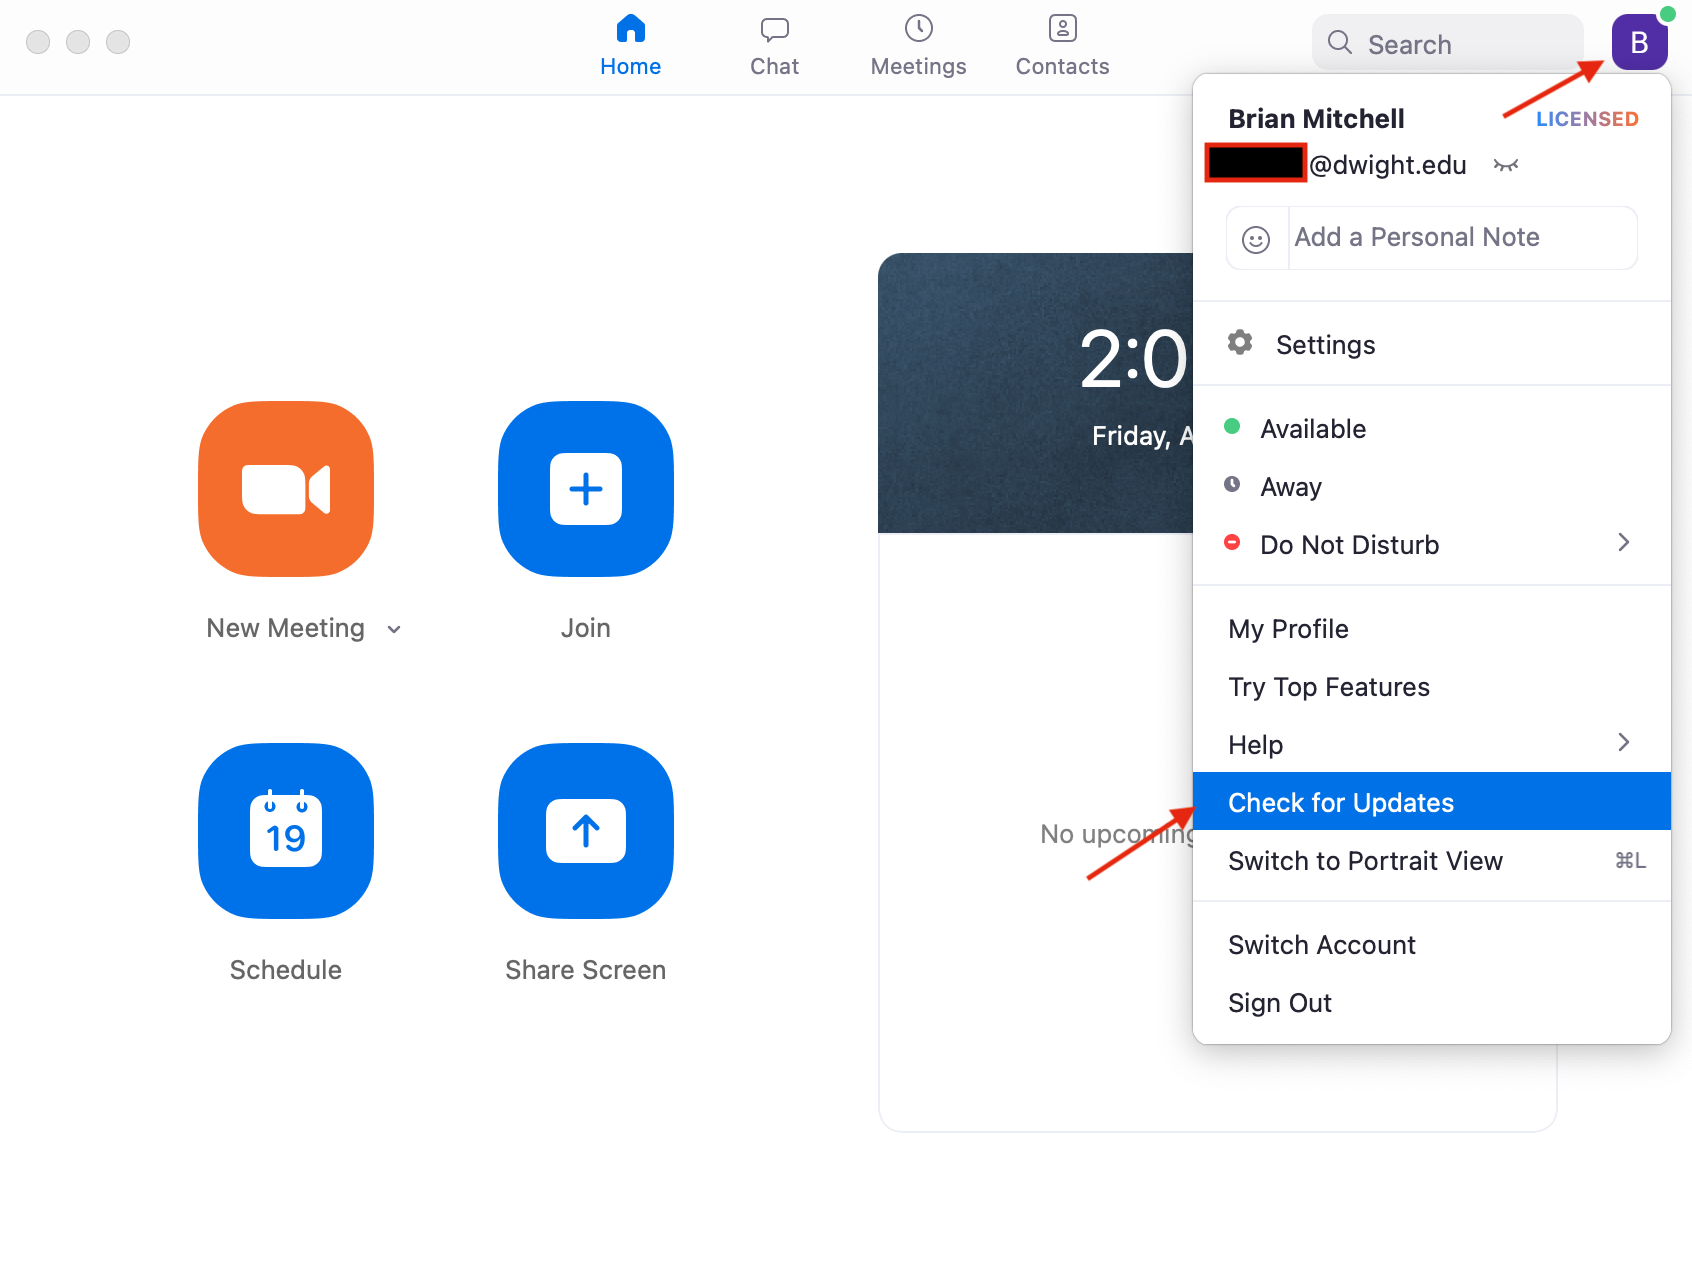This screenshot has width=1692, height=1276.
Task: Click the Join label
Action: 586,628
